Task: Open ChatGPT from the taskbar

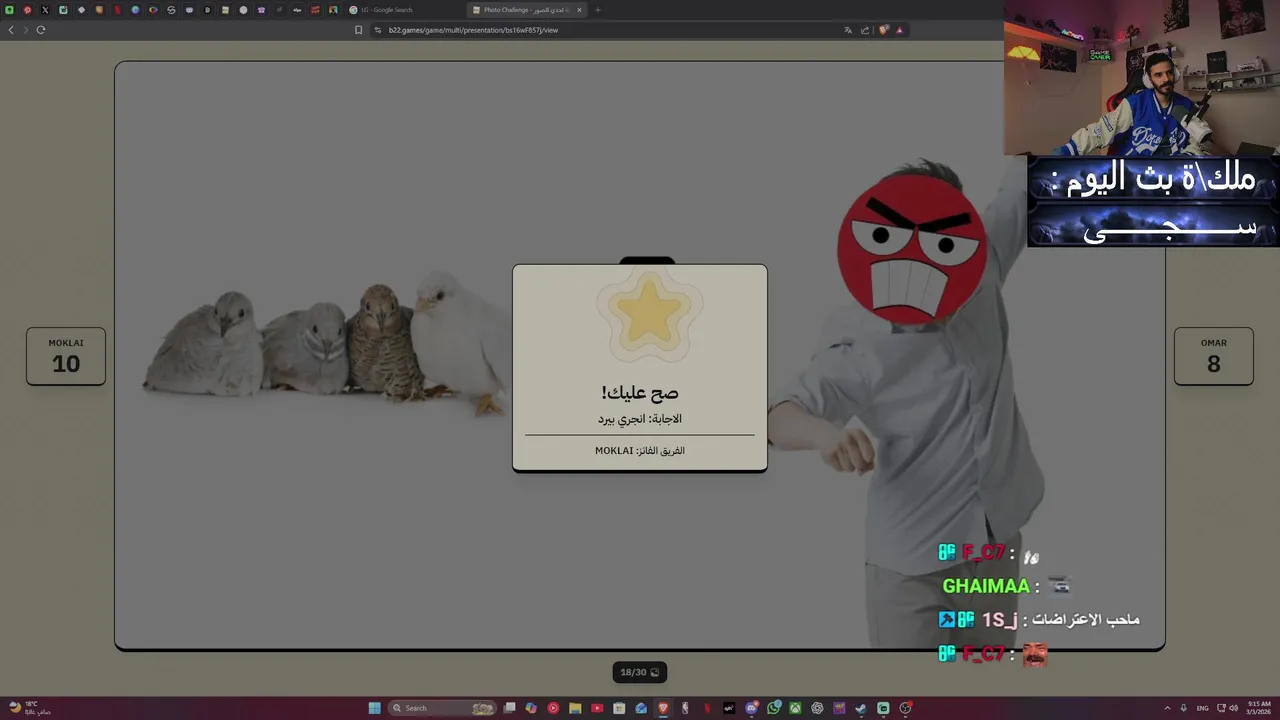Action: 817,708
